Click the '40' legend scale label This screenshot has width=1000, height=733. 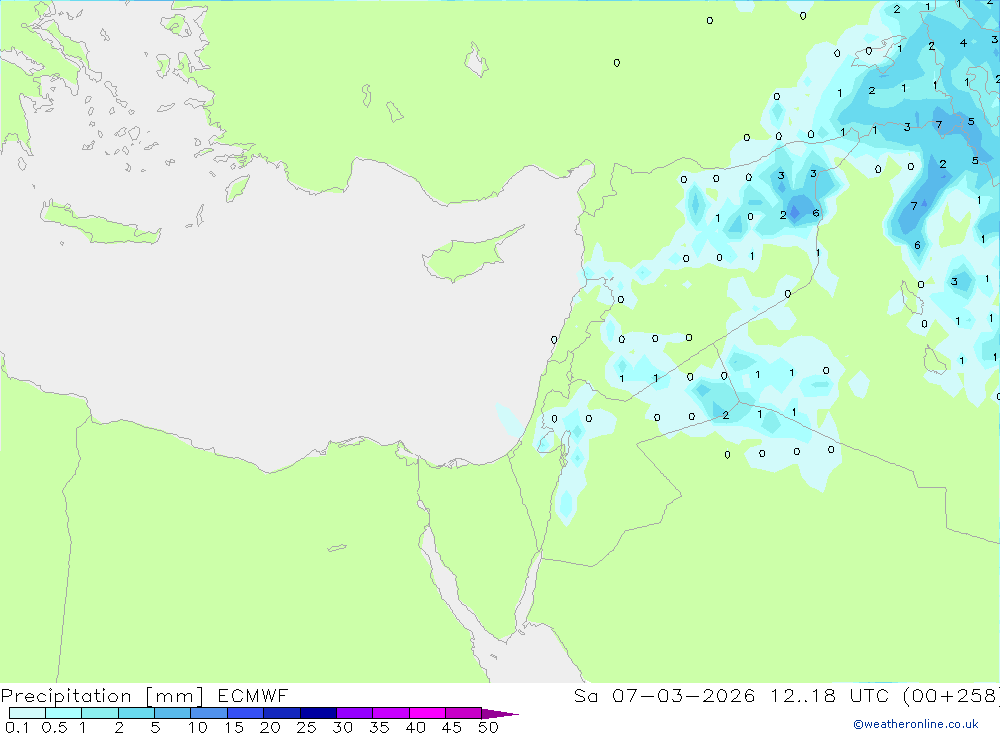pos(416,727)
